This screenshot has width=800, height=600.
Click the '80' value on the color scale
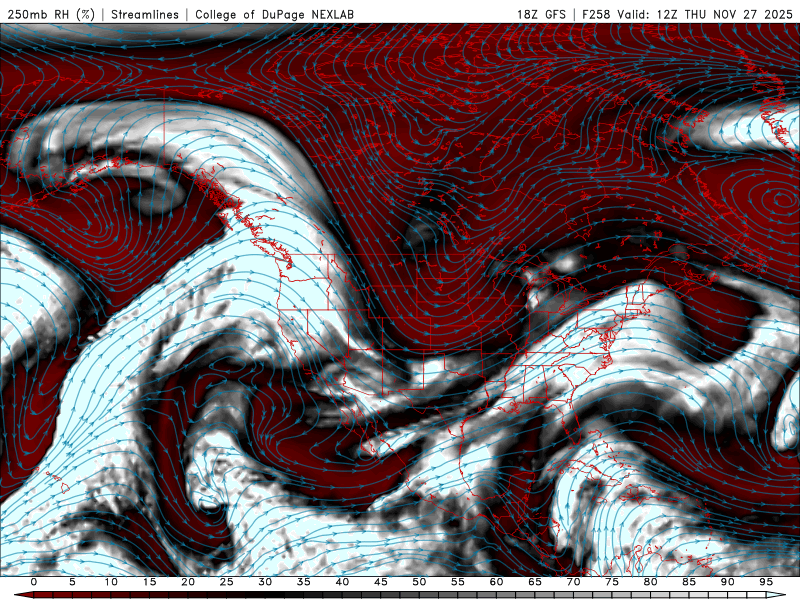pyautogui.click(x=651, y=582)
